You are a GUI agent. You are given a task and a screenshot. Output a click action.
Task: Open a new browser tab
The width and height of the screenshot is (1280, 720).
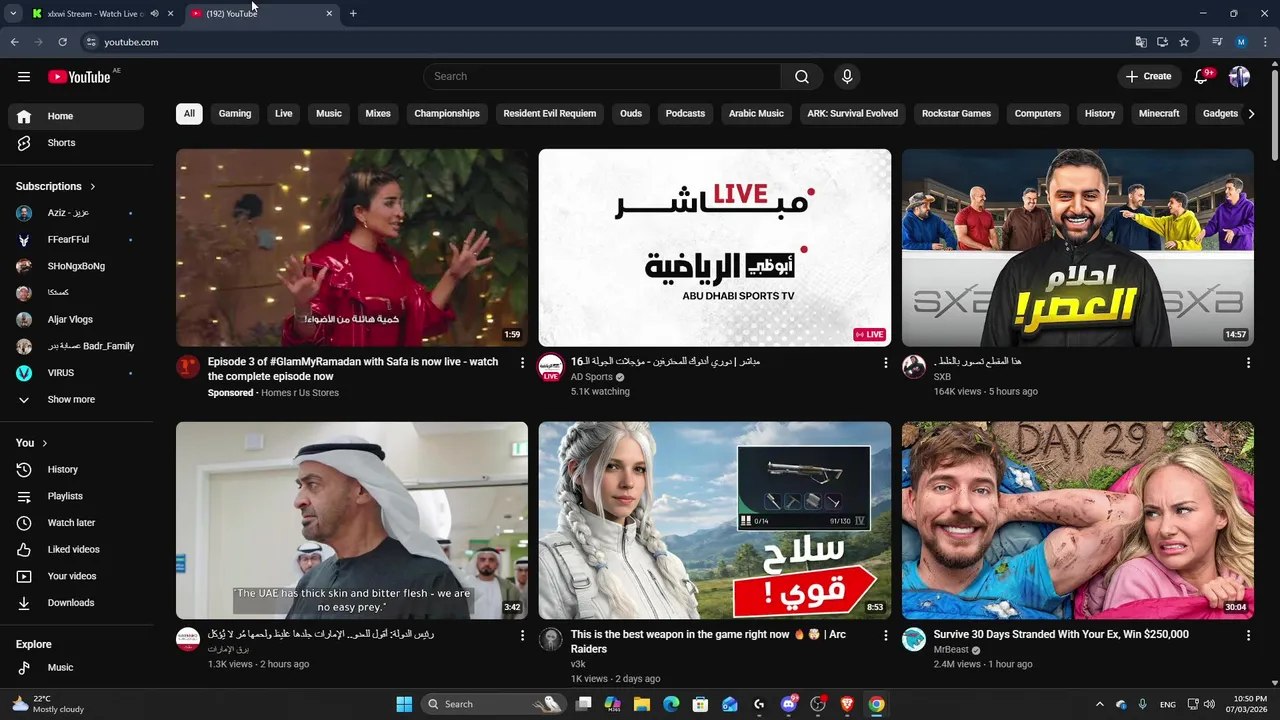[353, 14]
